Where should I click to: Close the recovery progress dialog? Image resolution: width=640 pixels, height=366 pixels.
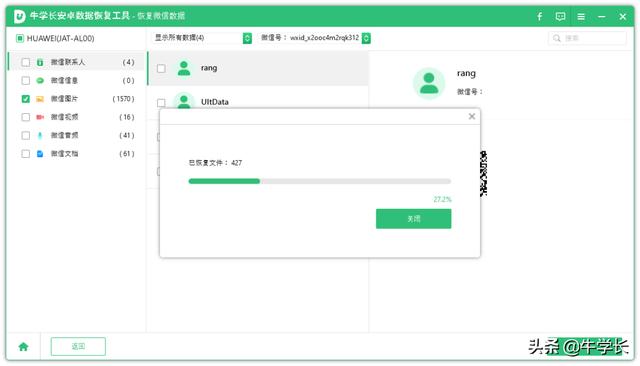click(x=471, y=116)
